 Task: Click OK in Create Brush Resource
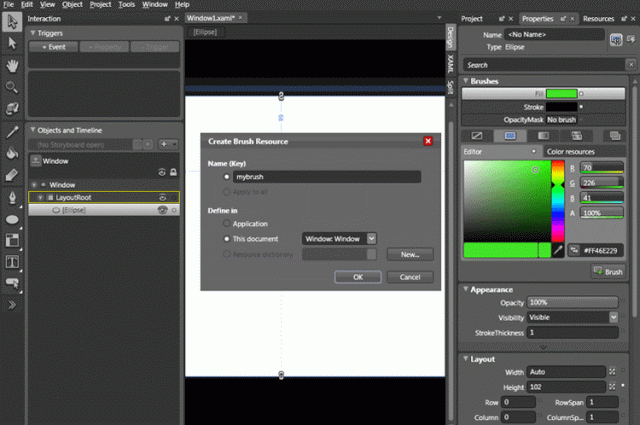[358, 277]
